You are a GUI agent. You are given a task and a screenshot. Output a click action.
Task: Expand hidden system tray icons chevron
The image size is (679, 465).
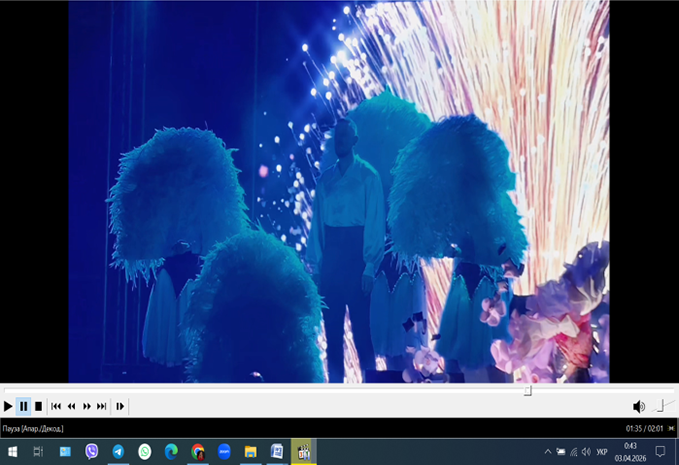coord(547,451)
